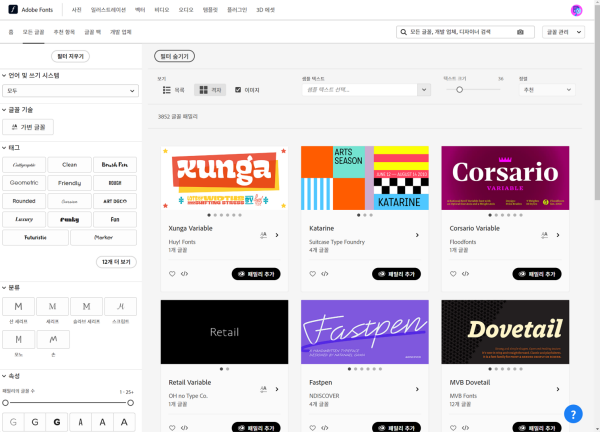Viewport: 600px width, 432px height.
Task: Open the all fonts tab
Action: click(x=33, y=32)
